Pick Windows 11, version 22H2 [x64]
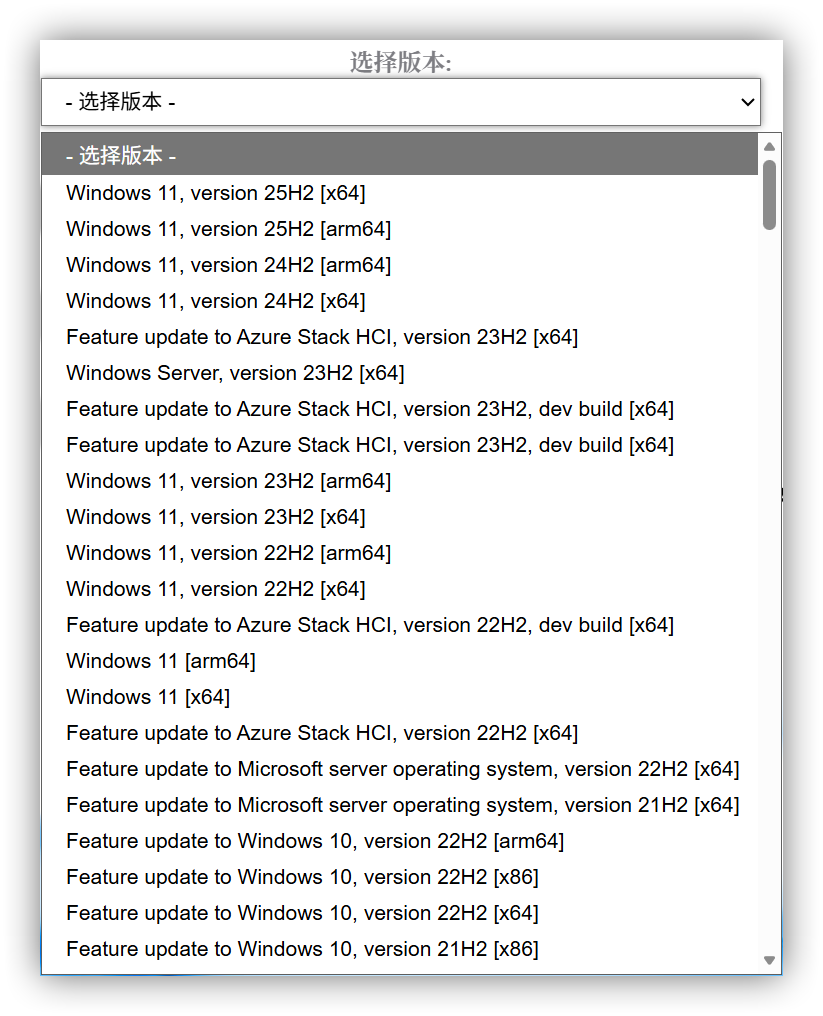This screenshot has width=823, height=1016. point(216,589)
